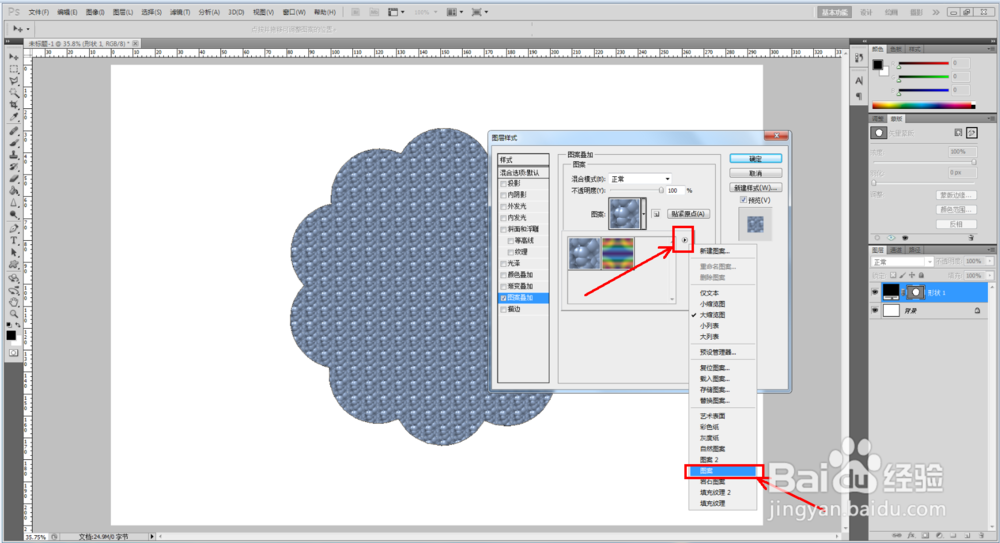The image size is (1000, 543).
Task: Choose 预设管理器... in the flyout menu
Action: pos(717,352)
